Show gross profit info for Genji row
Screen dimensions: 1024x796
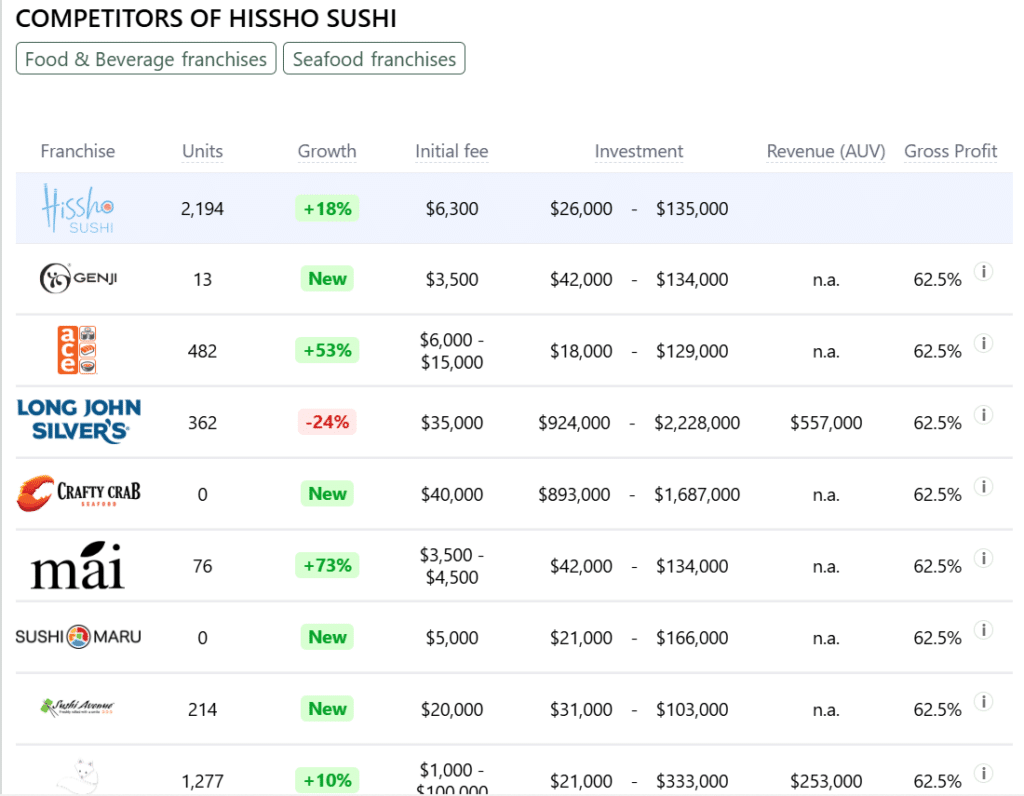[x=984, y=271]
